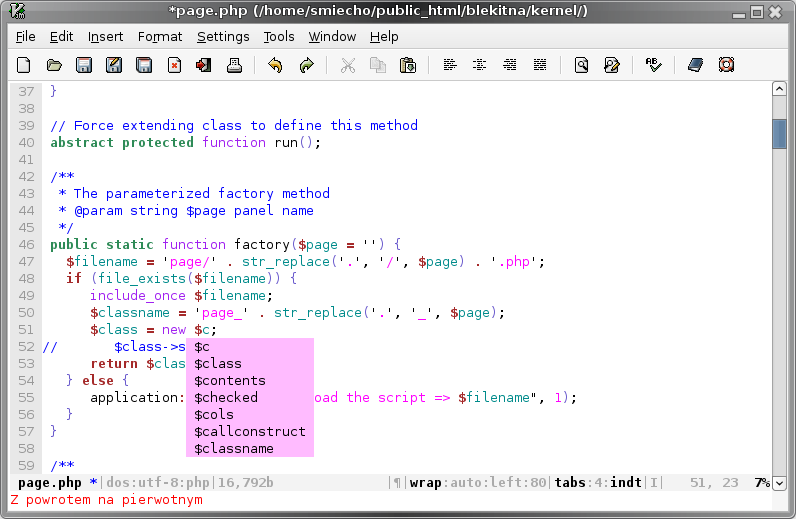Click the return keyword on line 53

114,364
